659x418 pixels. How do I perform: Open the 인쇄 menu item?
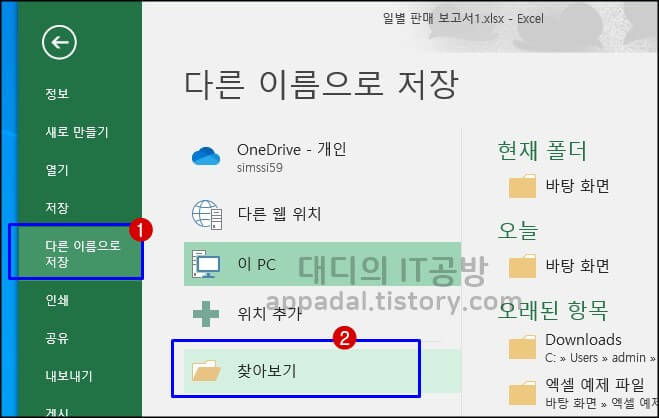pos(57,300)
